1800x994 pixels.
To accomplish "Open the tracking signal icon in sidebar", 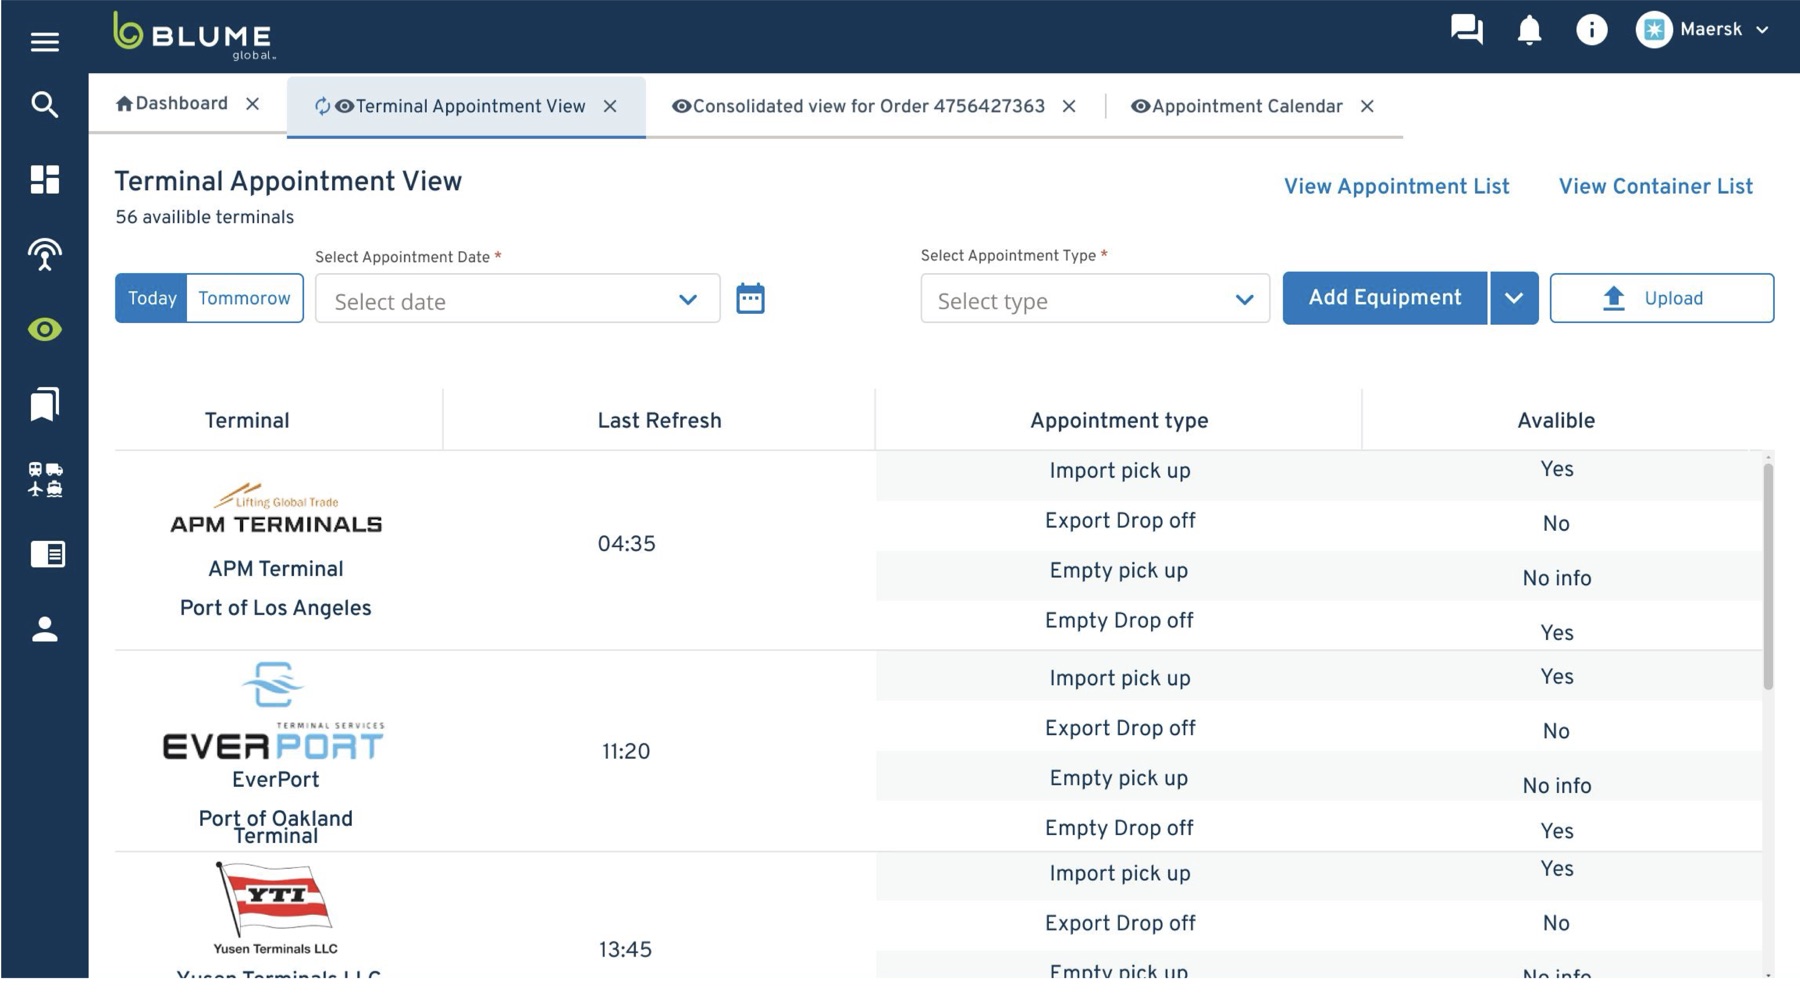I will click(44, 254).
